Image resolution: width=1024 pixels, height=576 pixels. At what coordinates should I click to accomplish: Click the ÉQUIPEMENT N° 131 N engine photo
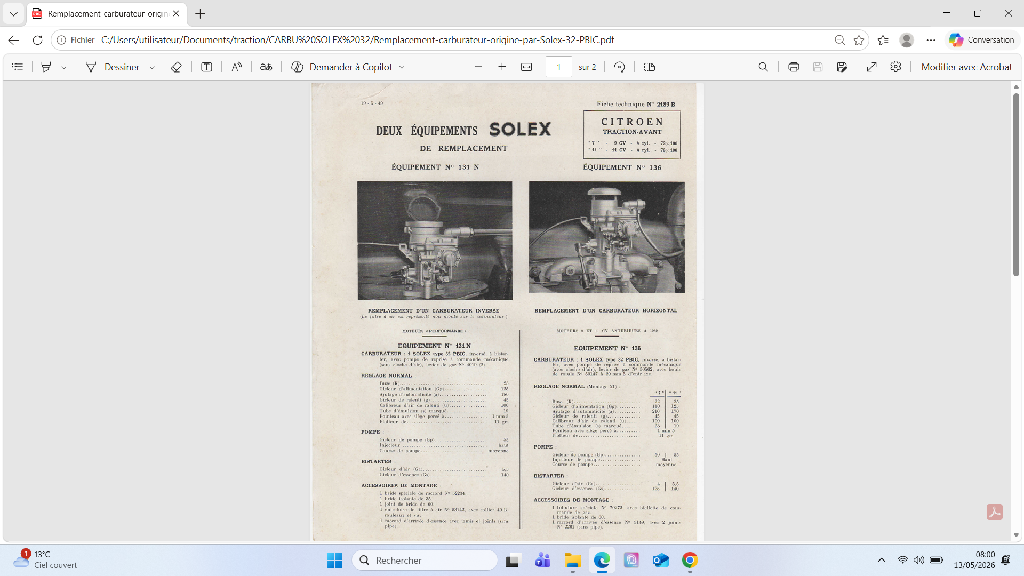[x=435, y=240]
